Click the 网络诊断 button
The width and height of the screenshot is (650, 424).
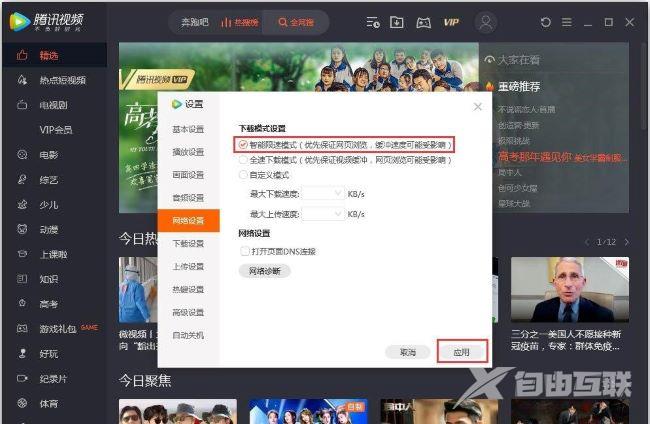(264, 271)
